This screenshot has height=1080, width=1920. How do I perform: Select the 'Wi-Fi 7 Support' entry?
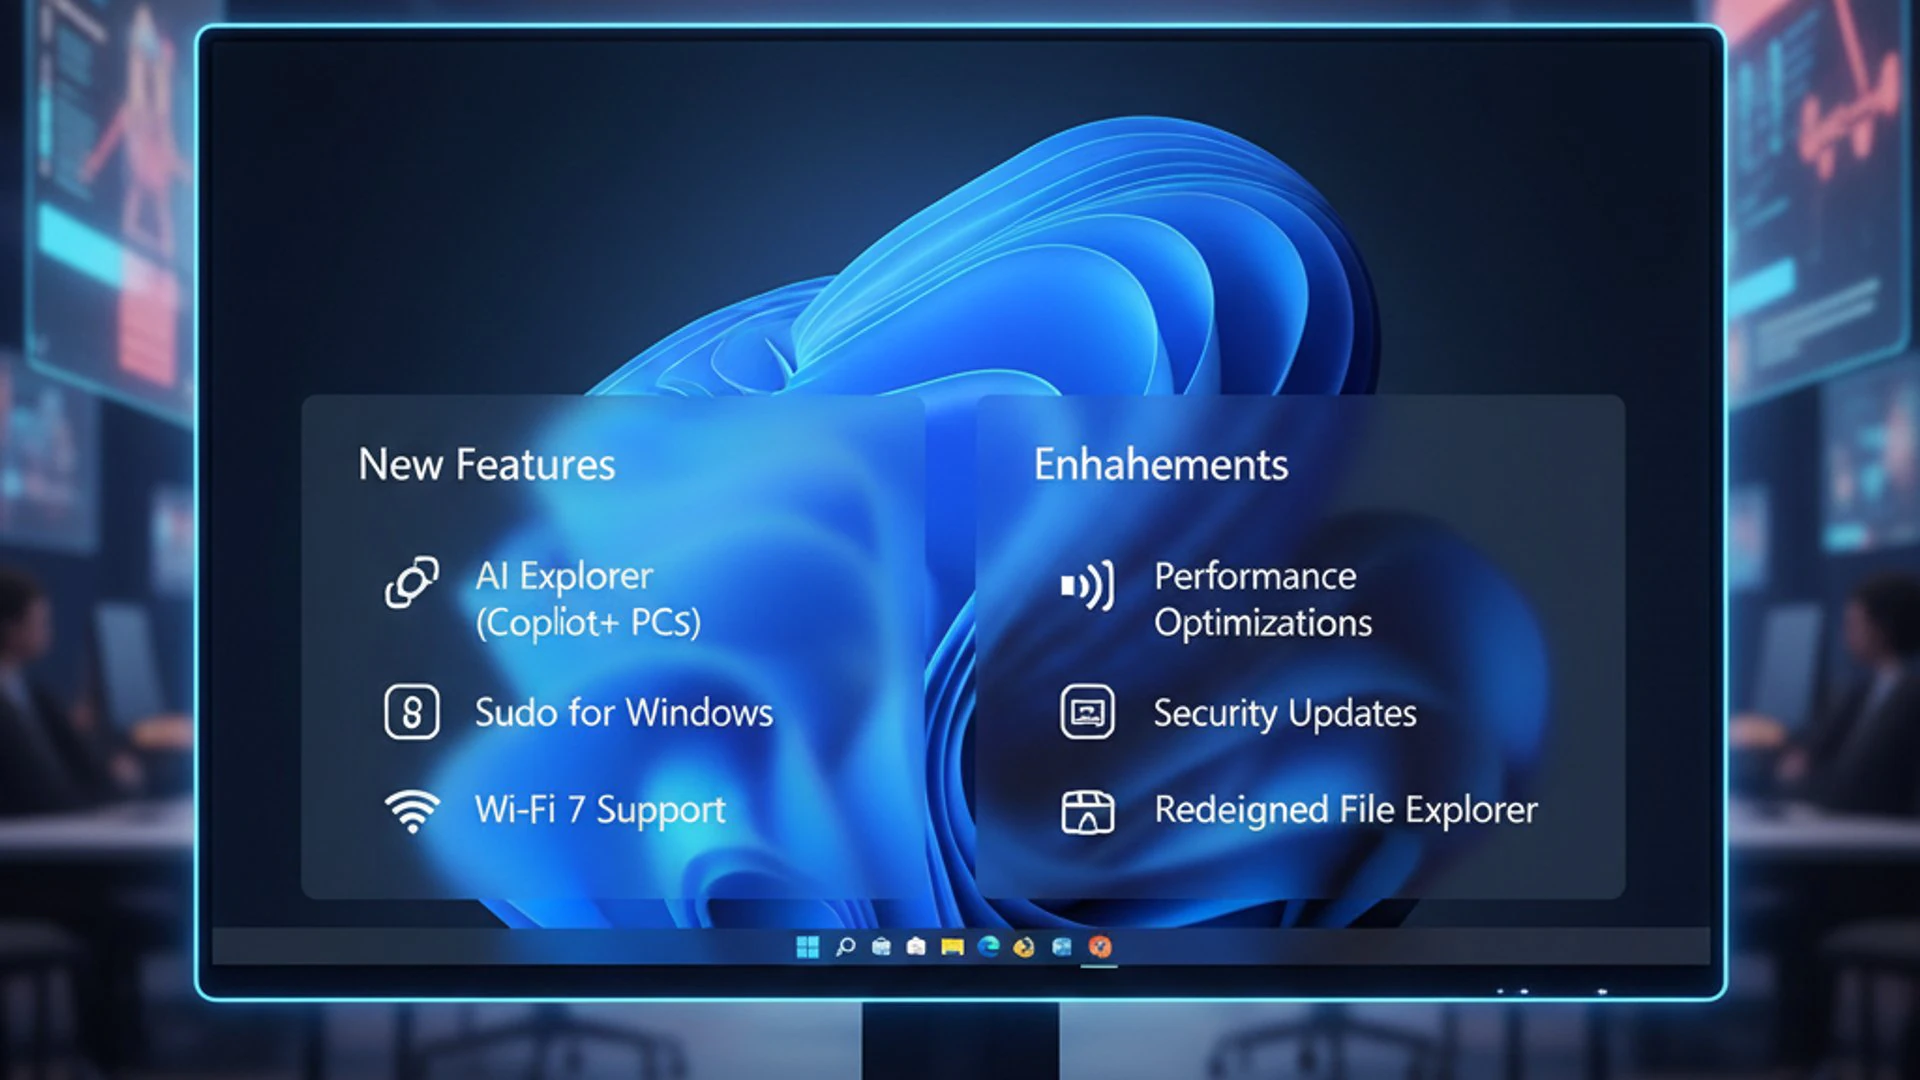[600, 810]
